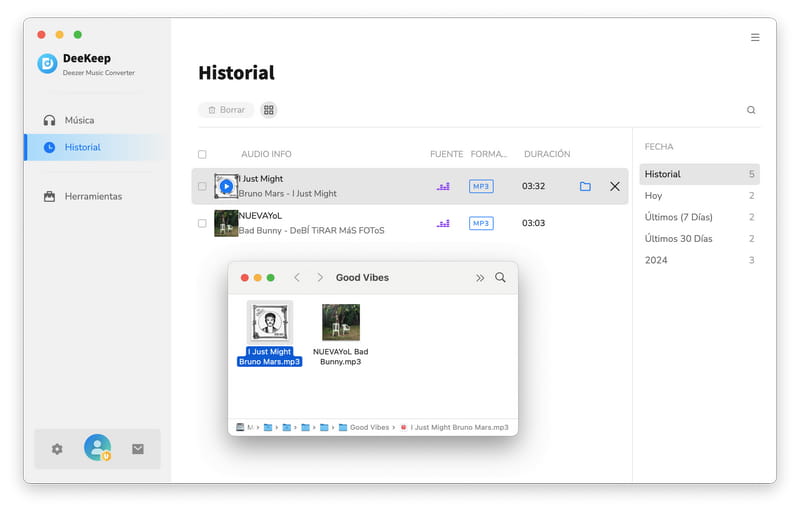Select the Historial clock icon in sidebar

(49, 147)
